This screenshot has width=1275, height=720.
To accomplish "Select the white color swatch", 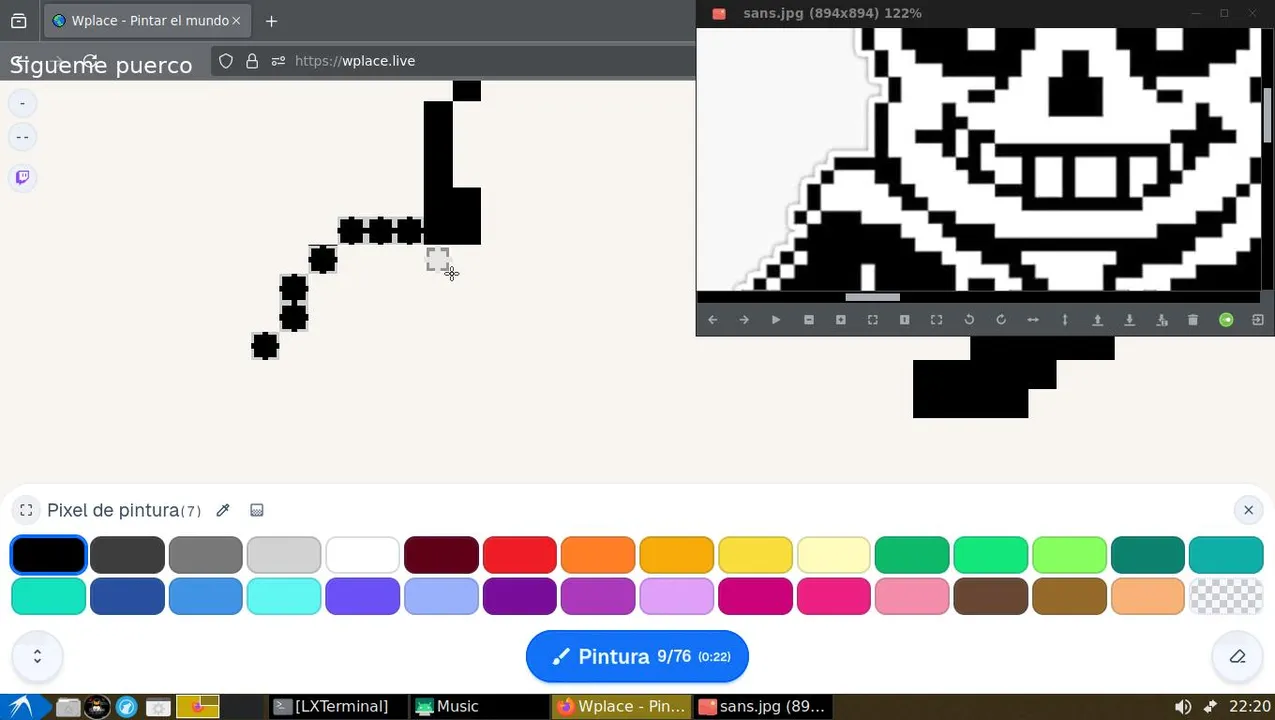I will click(363, 554).
